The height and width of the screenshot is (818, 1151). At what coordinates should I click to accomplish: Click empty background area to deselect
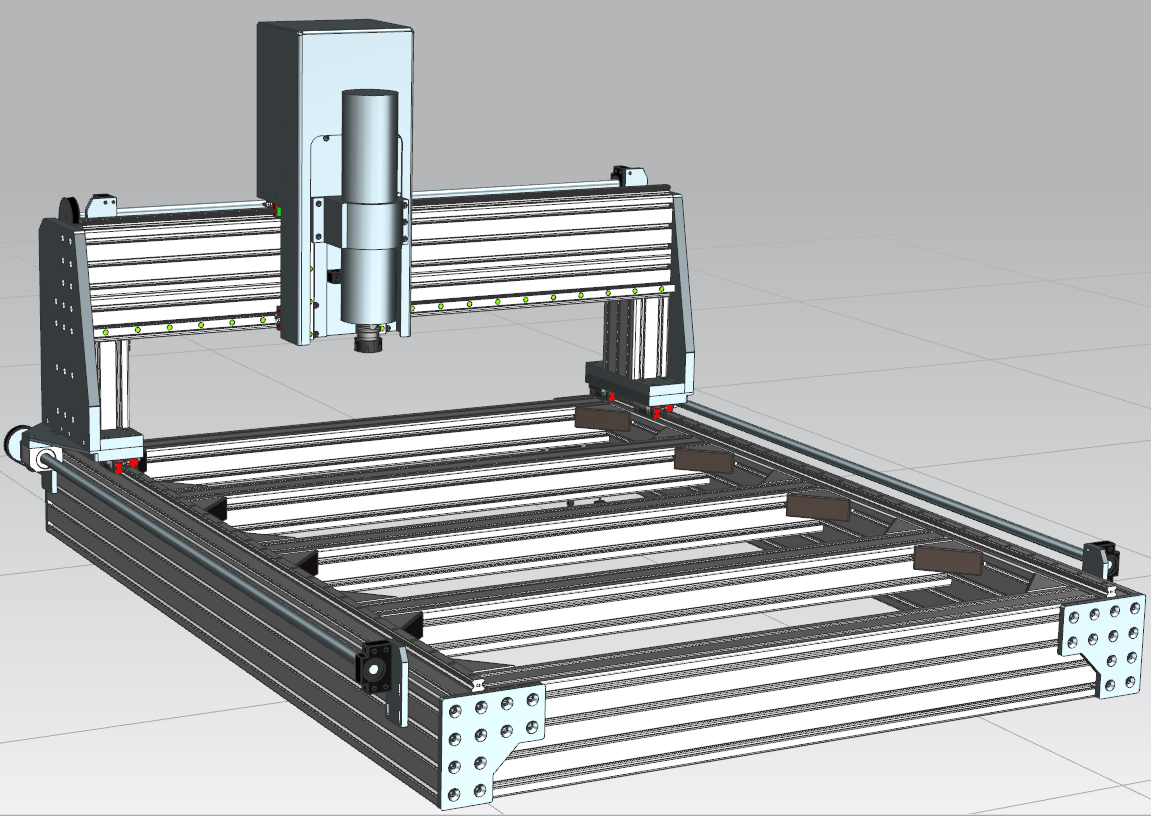(x=900, y=100)
